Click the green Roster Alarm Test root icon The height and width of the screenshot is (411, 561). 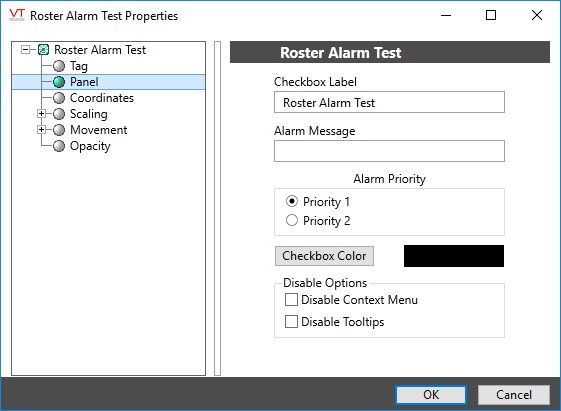coord(43,49)
